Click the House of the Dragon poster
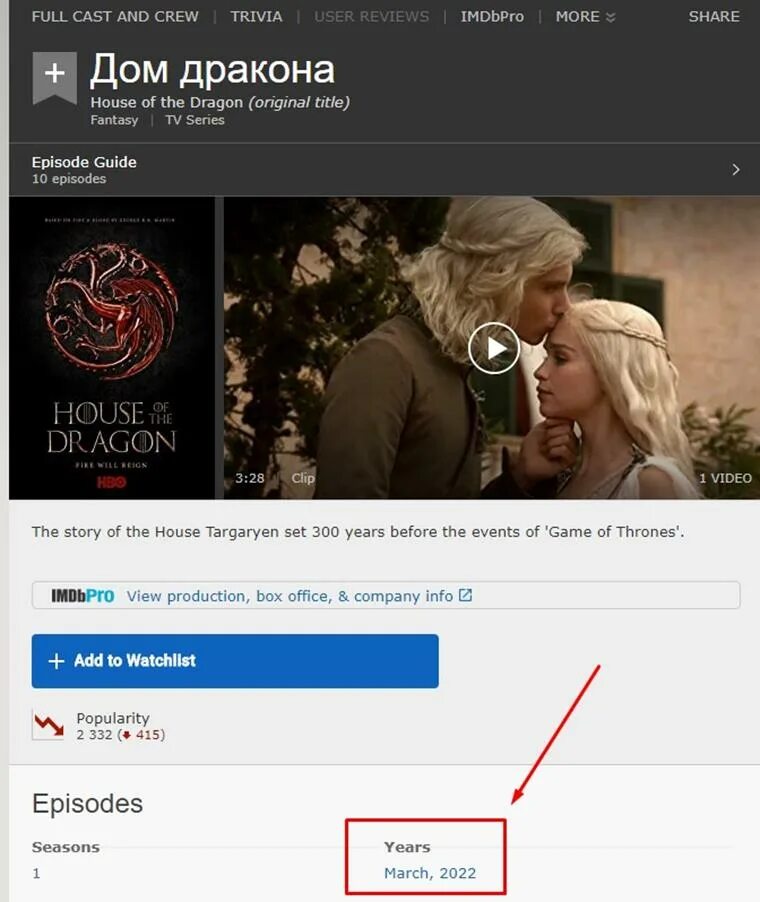Viewport: 760px width, 902px height. coord(112,348)
